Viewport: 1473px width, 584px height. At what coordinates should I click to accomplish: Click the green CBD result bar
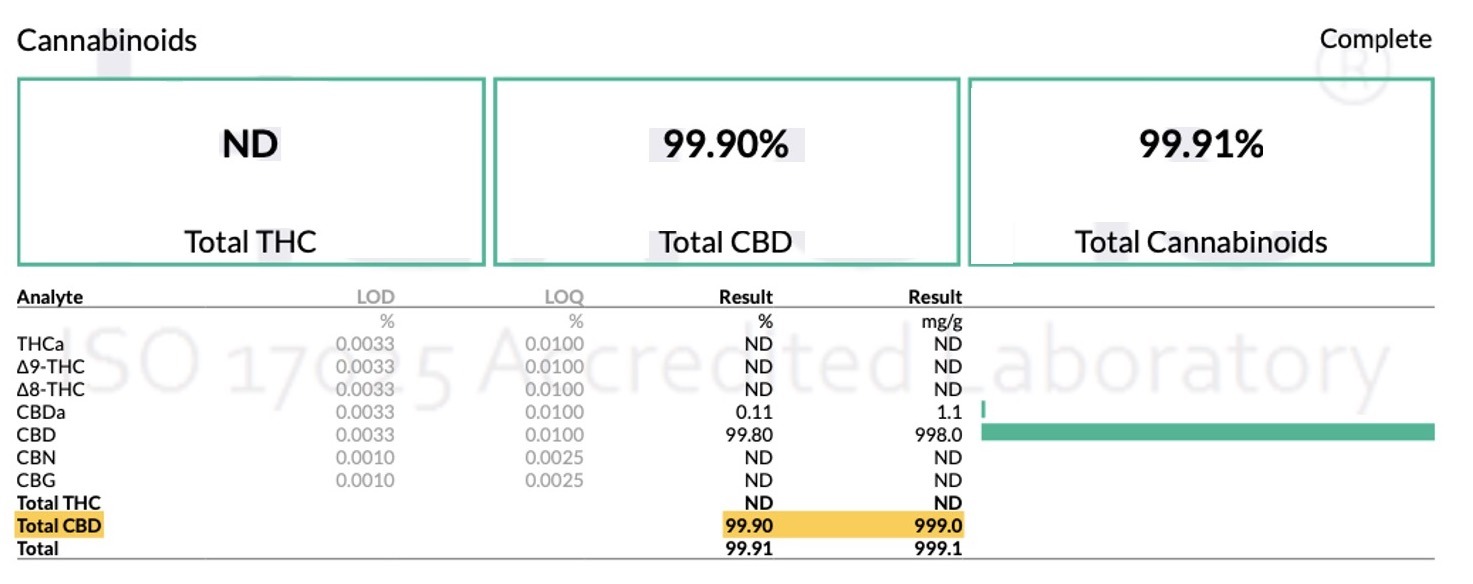click(x=1208, y=432)
